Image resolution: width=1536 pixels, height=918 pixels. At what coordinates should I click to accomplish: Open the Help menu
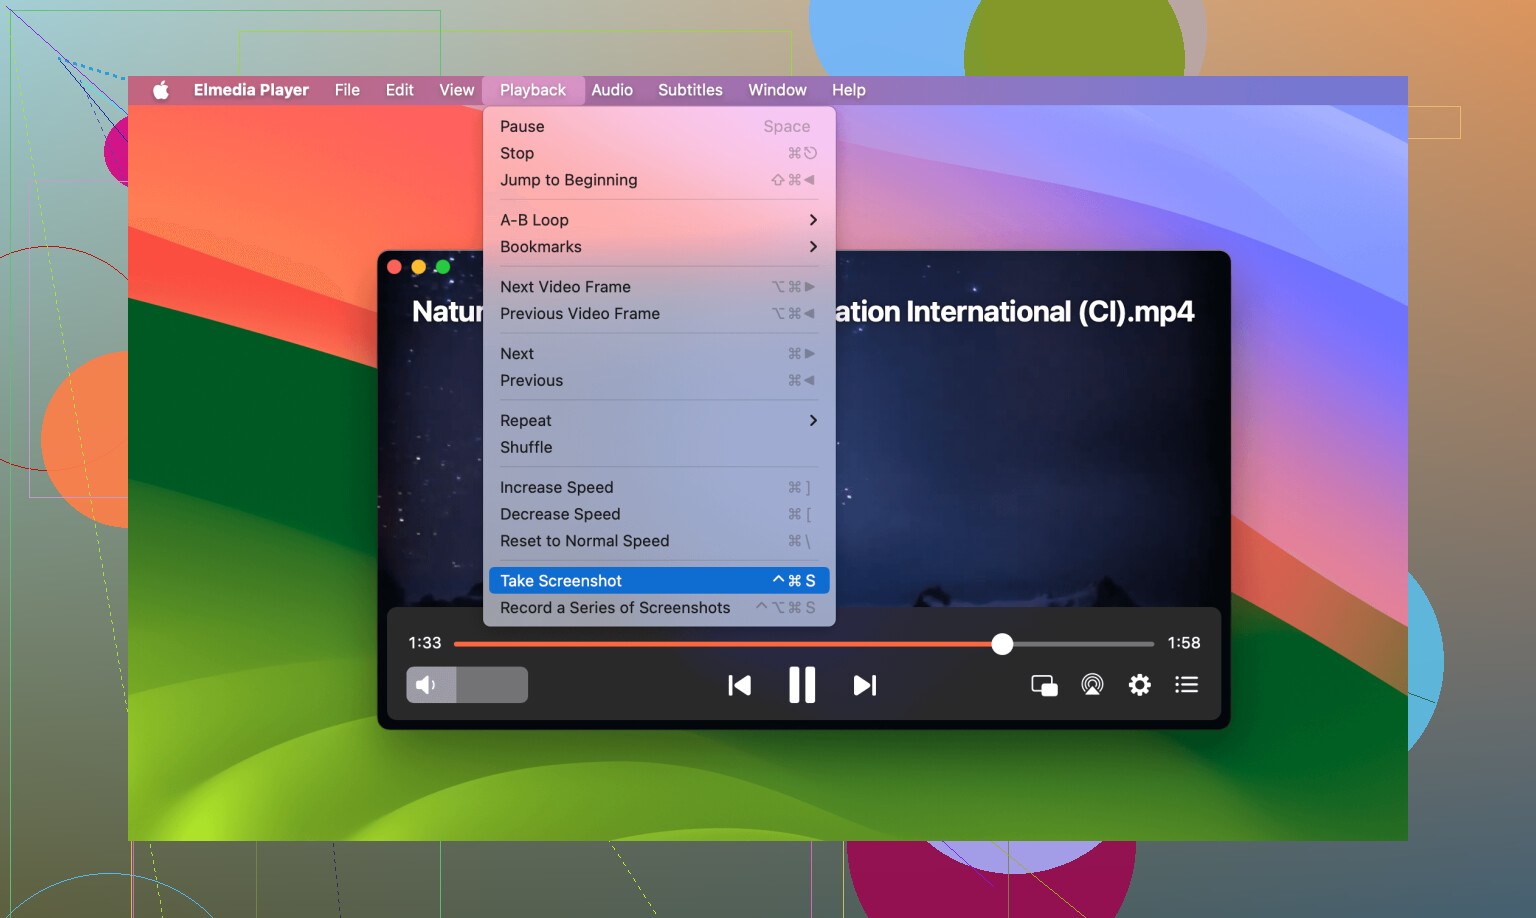tap(849, 90)
